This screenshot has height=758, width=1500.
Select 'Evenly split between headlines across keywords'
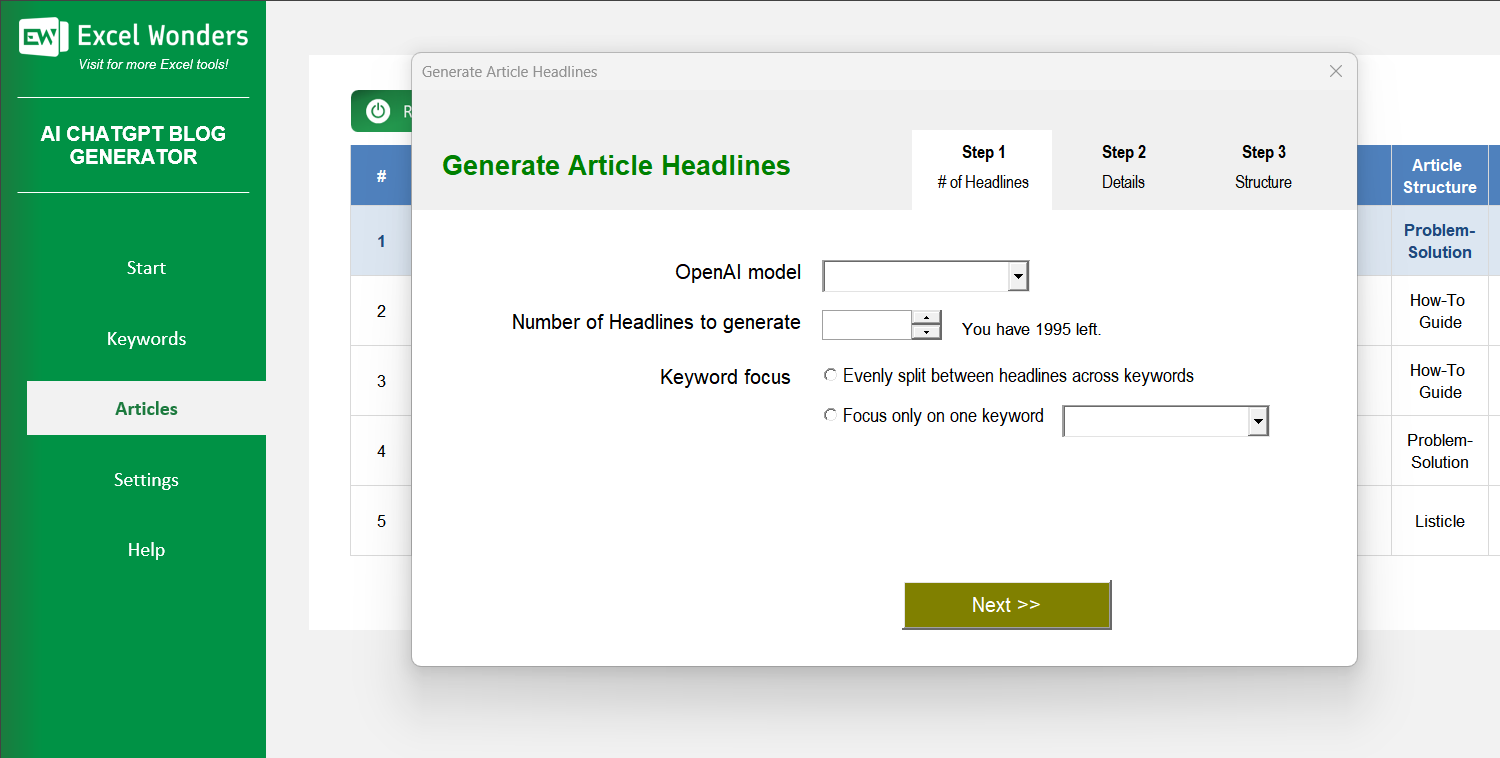coord(830,375)
